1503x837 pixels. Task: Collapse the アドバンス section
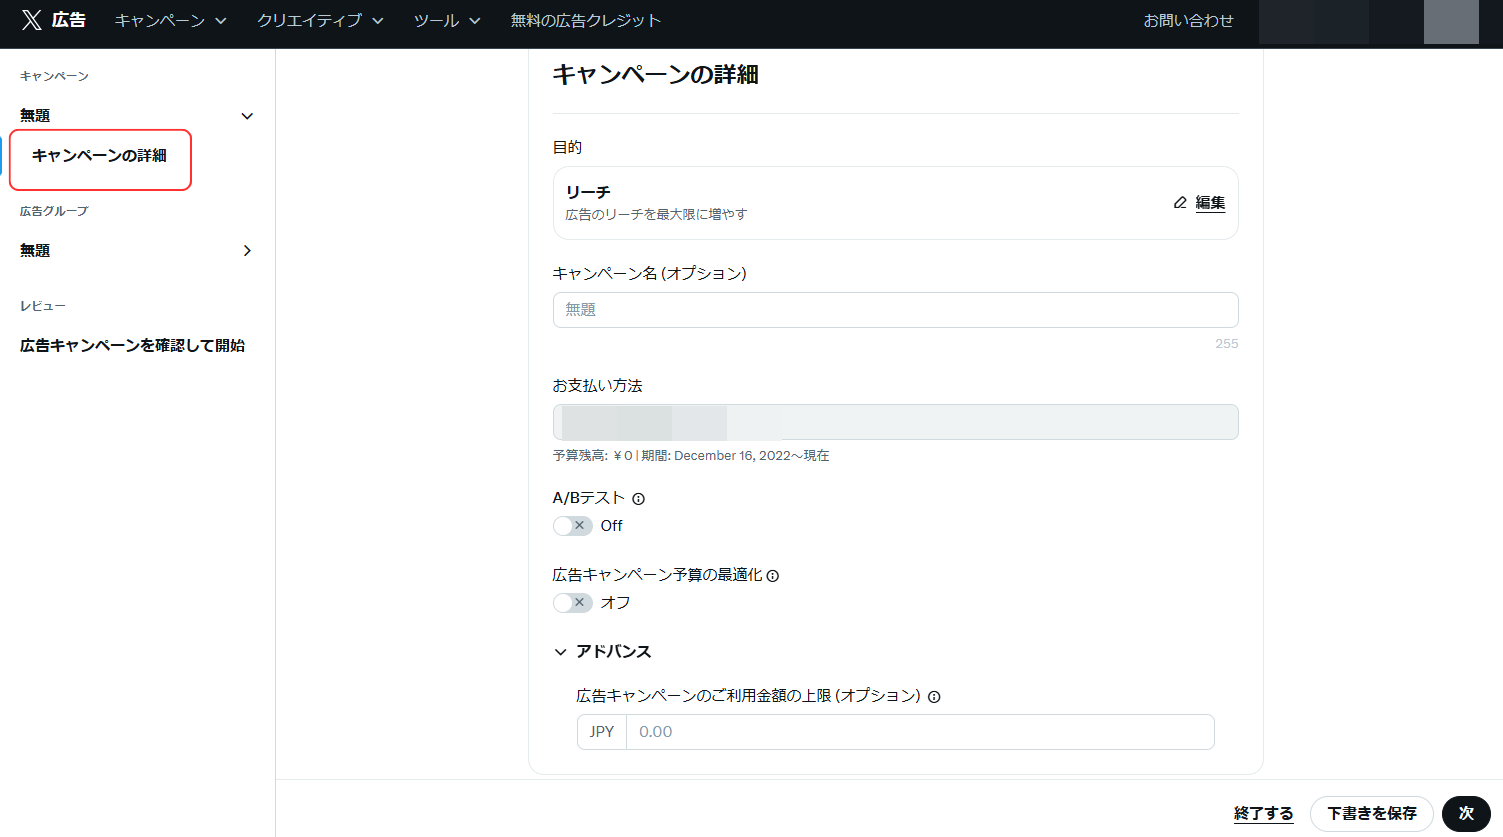click(x=560, y=650)
